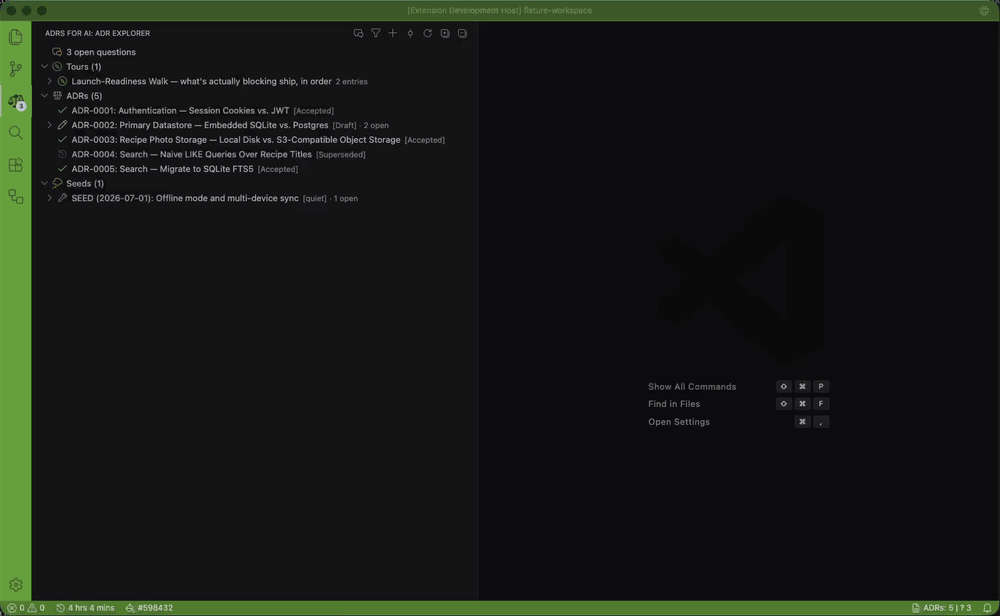Click the checkmark icon of ADR-0001
The image size is (1000, 616).
click(62, 110)
